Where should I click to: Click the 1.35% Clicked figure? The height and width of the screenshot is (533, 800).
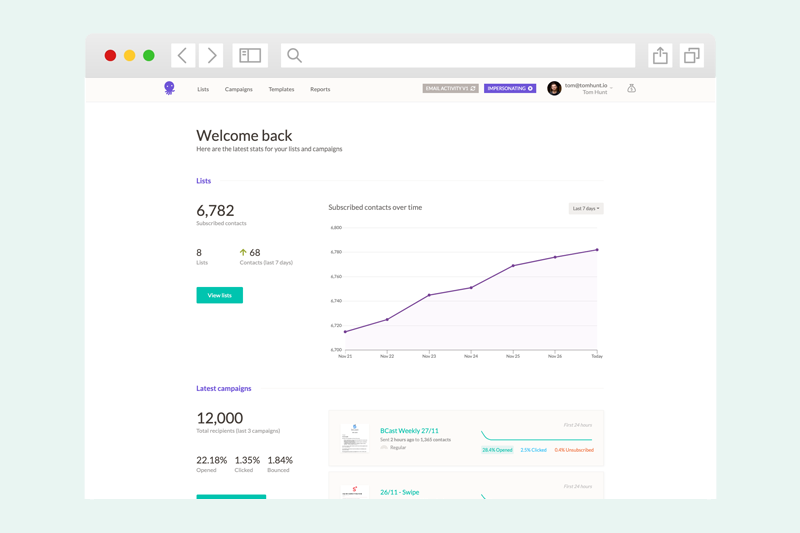pyautogui.click(x=247, y=460)
